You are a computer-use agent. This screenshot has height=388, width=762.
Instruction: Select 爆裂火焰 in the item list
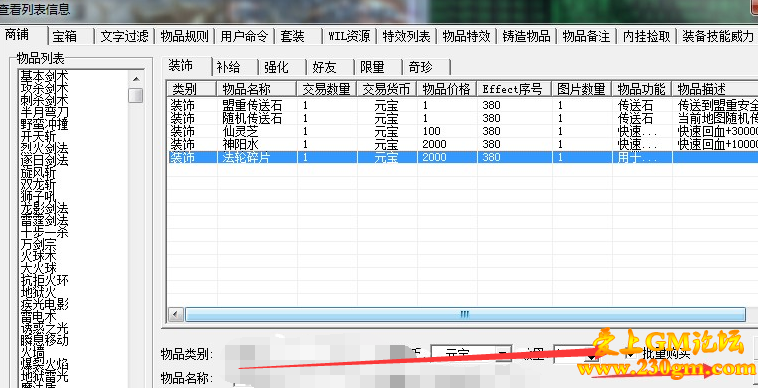click(x=44, y=365)
